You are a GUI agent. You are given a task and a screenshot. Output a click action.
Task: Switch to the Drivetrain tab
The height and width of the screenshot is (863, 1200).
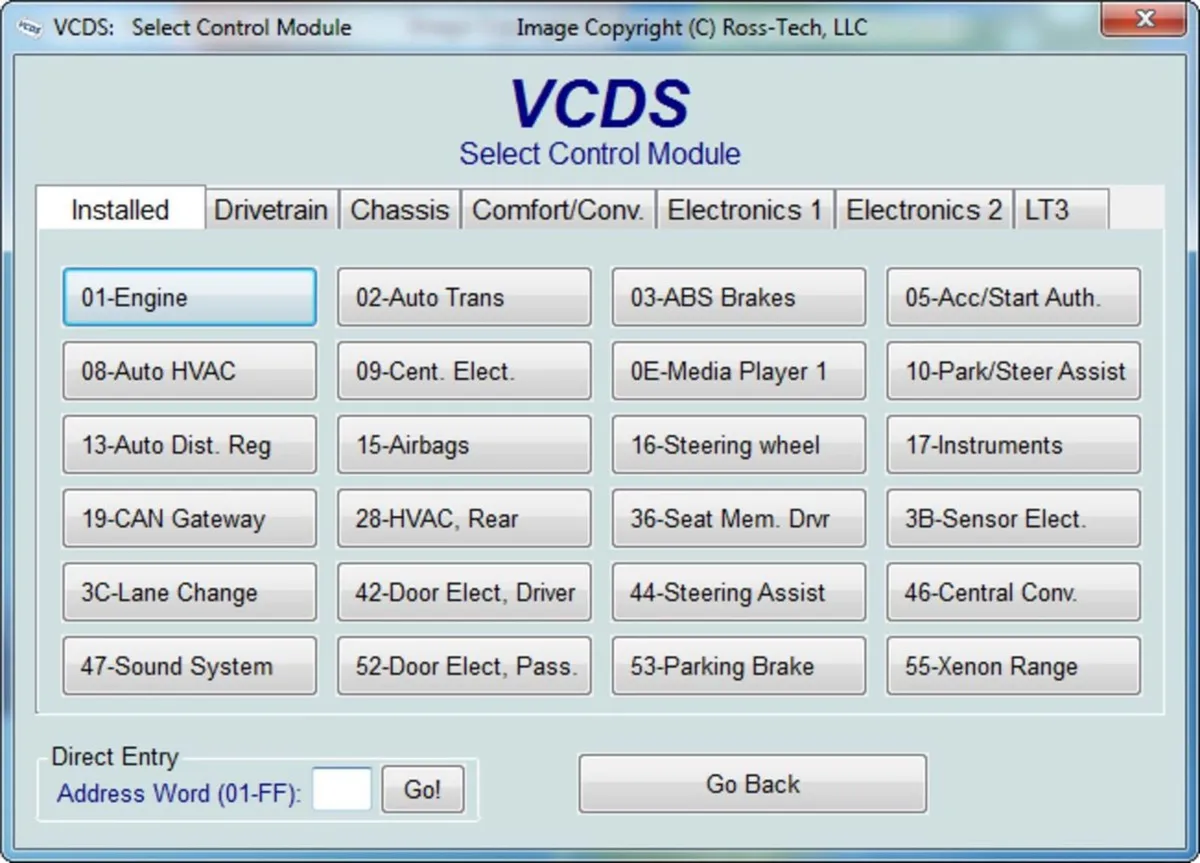[270, 210]
